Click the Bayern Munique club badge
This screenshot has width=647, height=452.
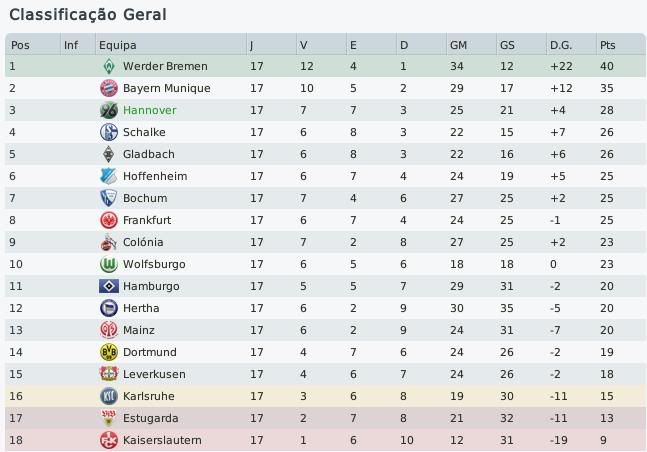pos(108,89)
